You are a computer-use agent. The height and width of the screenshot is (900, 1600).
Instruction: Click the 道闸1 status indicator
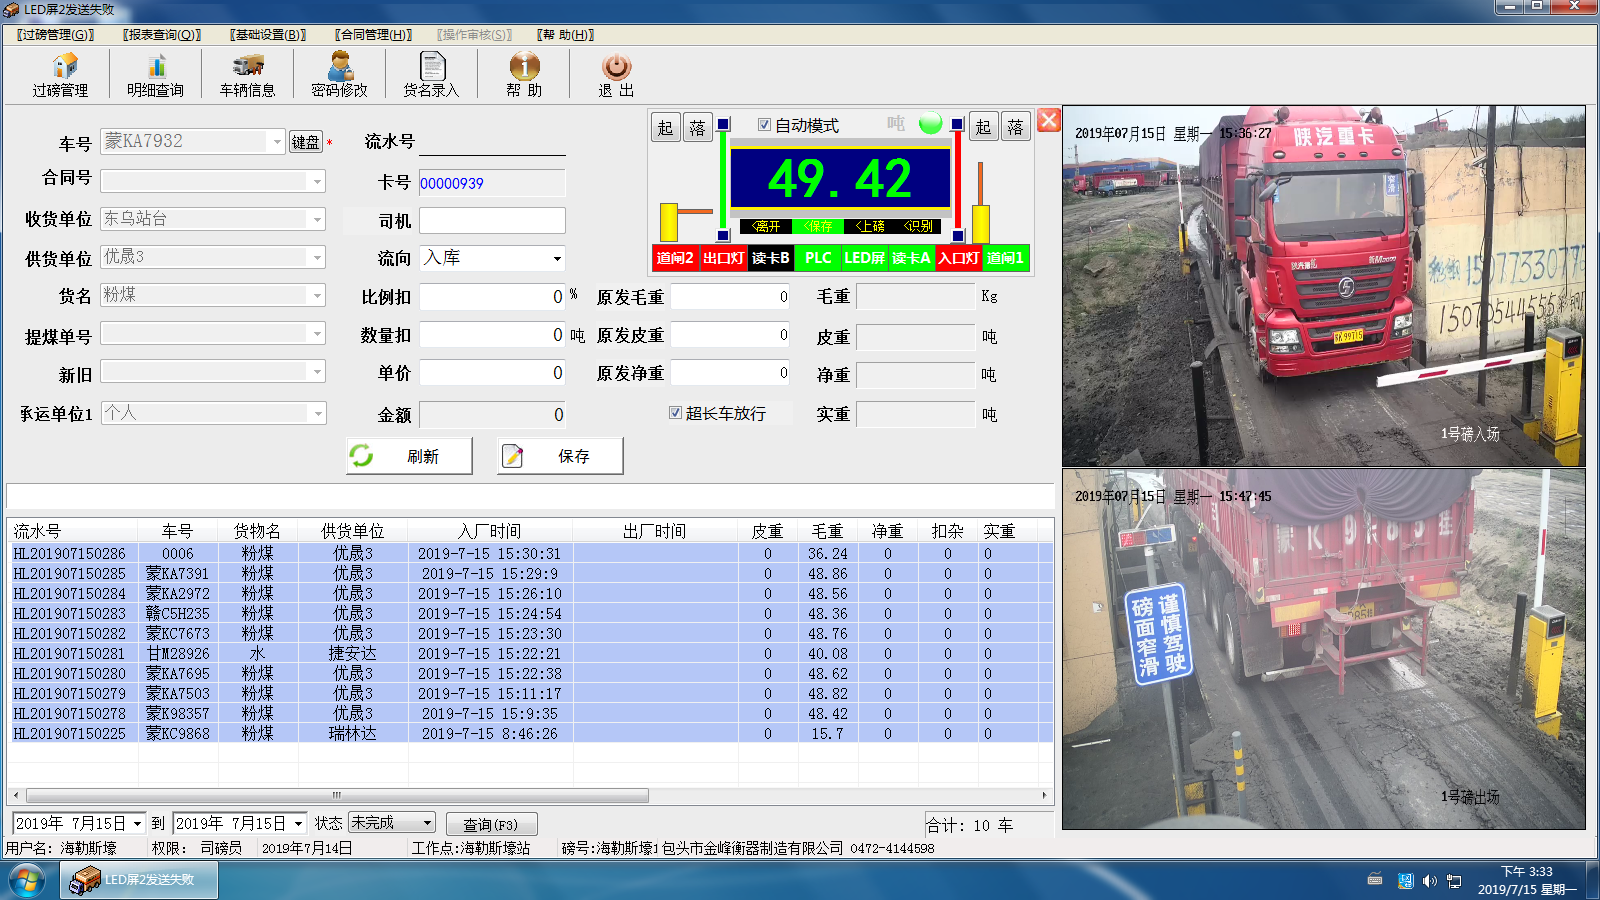click(x=1006, y=258)
